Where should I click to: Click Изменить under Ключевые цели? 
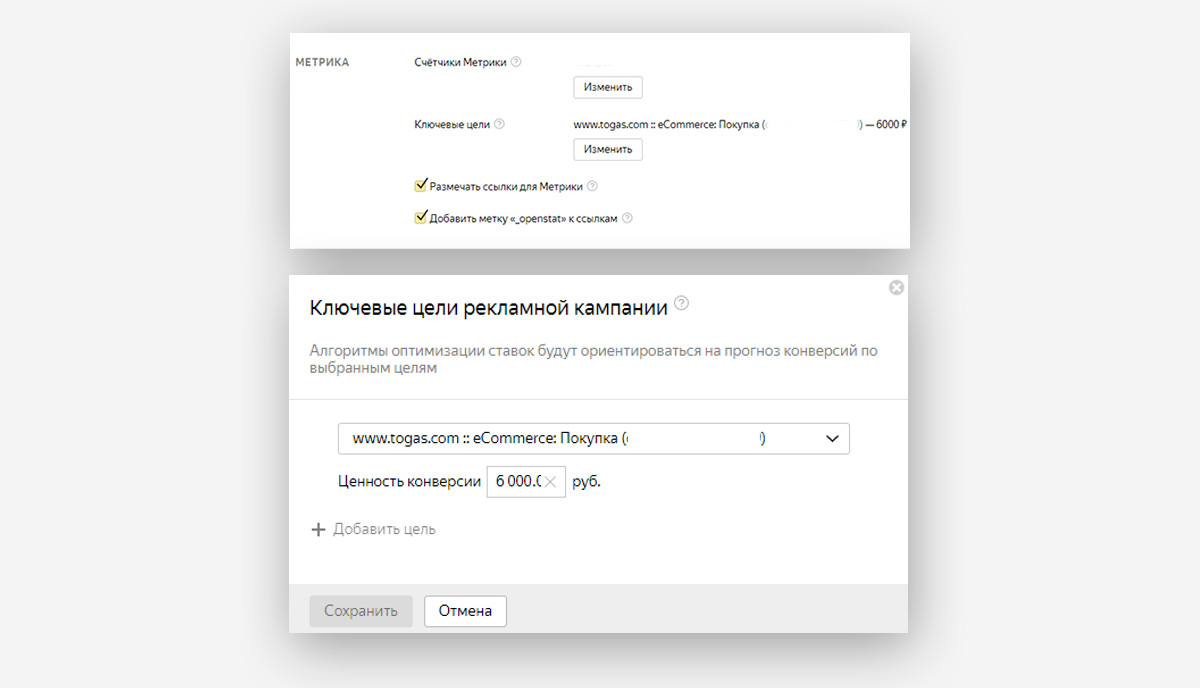coord(608,149)
